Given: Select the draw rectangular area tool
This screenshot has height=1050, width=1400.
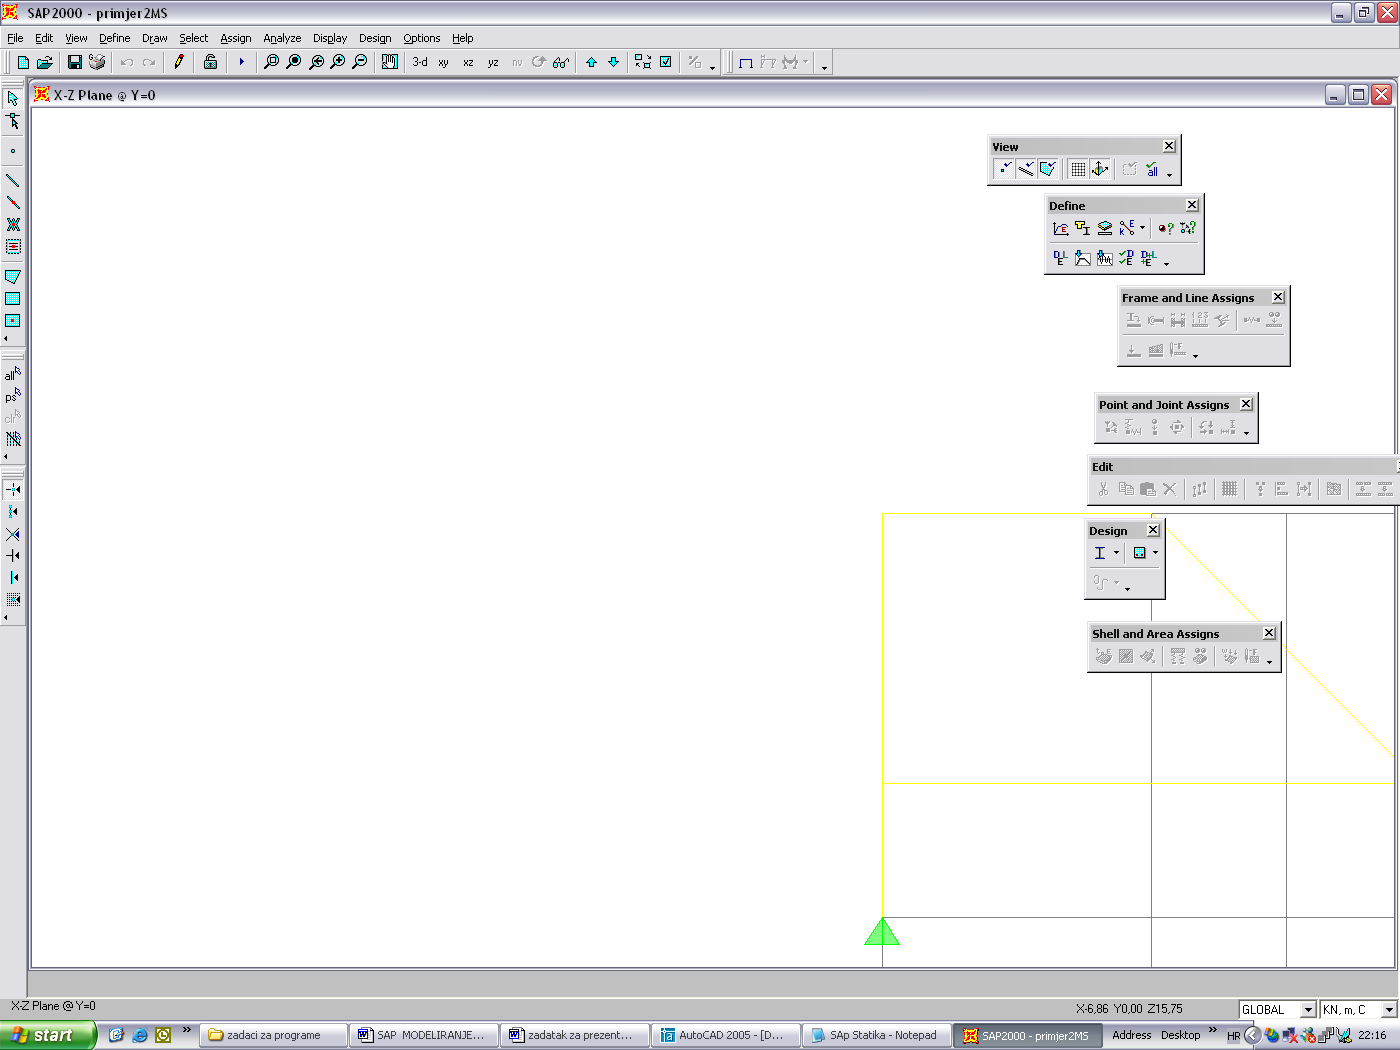Looking at the screenshot, I should (13, 298).
